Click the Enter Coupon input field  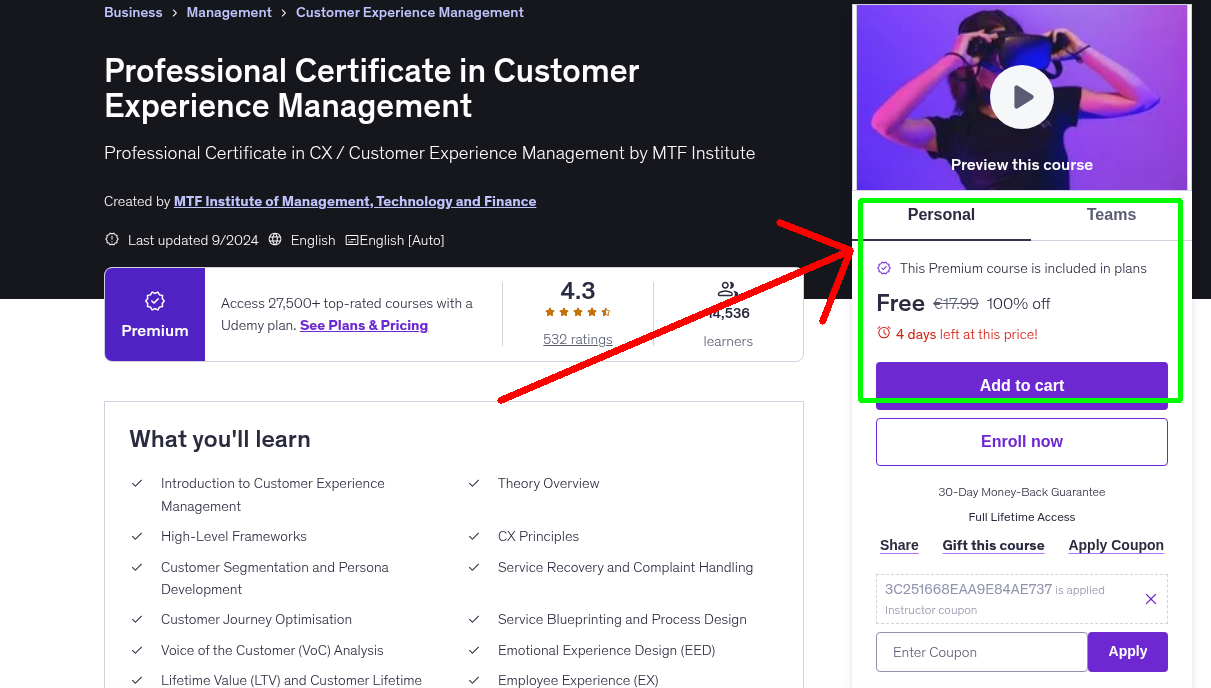[981, 651]
